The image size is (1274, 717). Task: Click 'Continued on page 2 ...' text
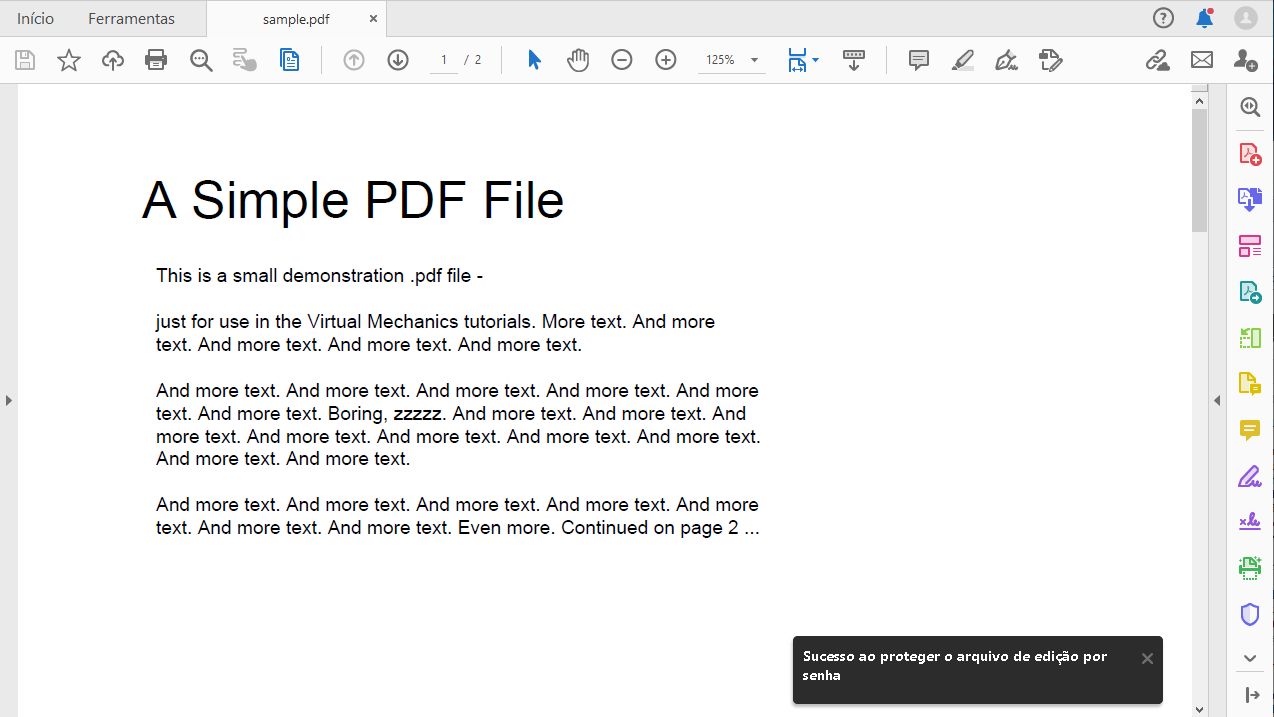660,528
